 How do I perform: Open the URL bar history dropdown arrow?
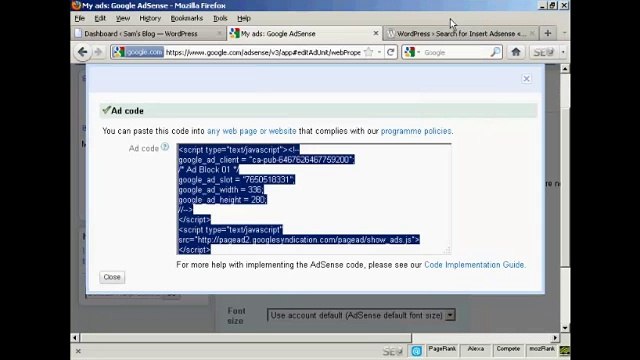point(379,52)
